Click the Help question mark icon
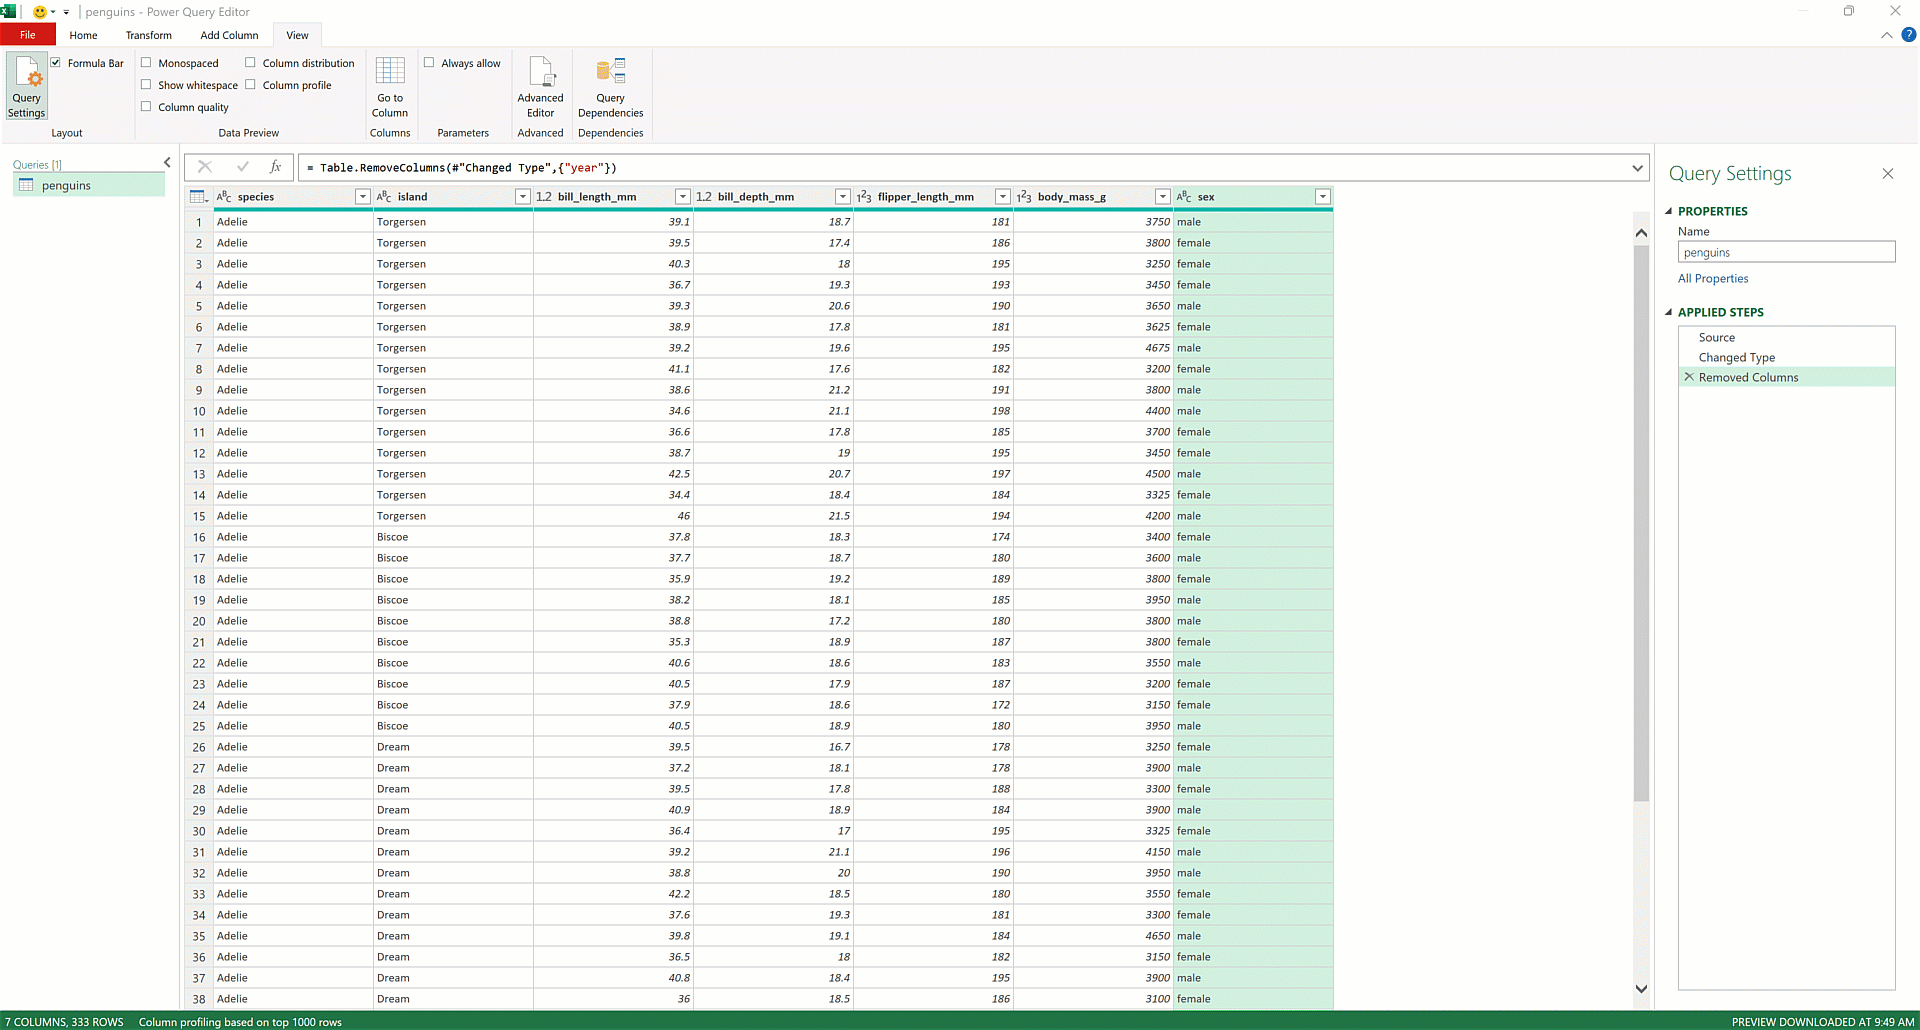This screenshot has height=1030, width=1920. pos(1910,35)
